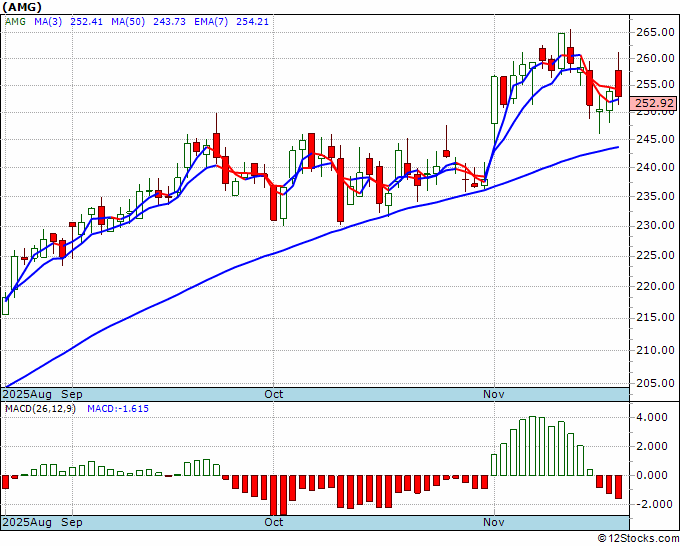Image resolution: width=680 pixels, height=546 pixels.
Task: Click the last red MACD histogram bar
Action: coord(618,487)
